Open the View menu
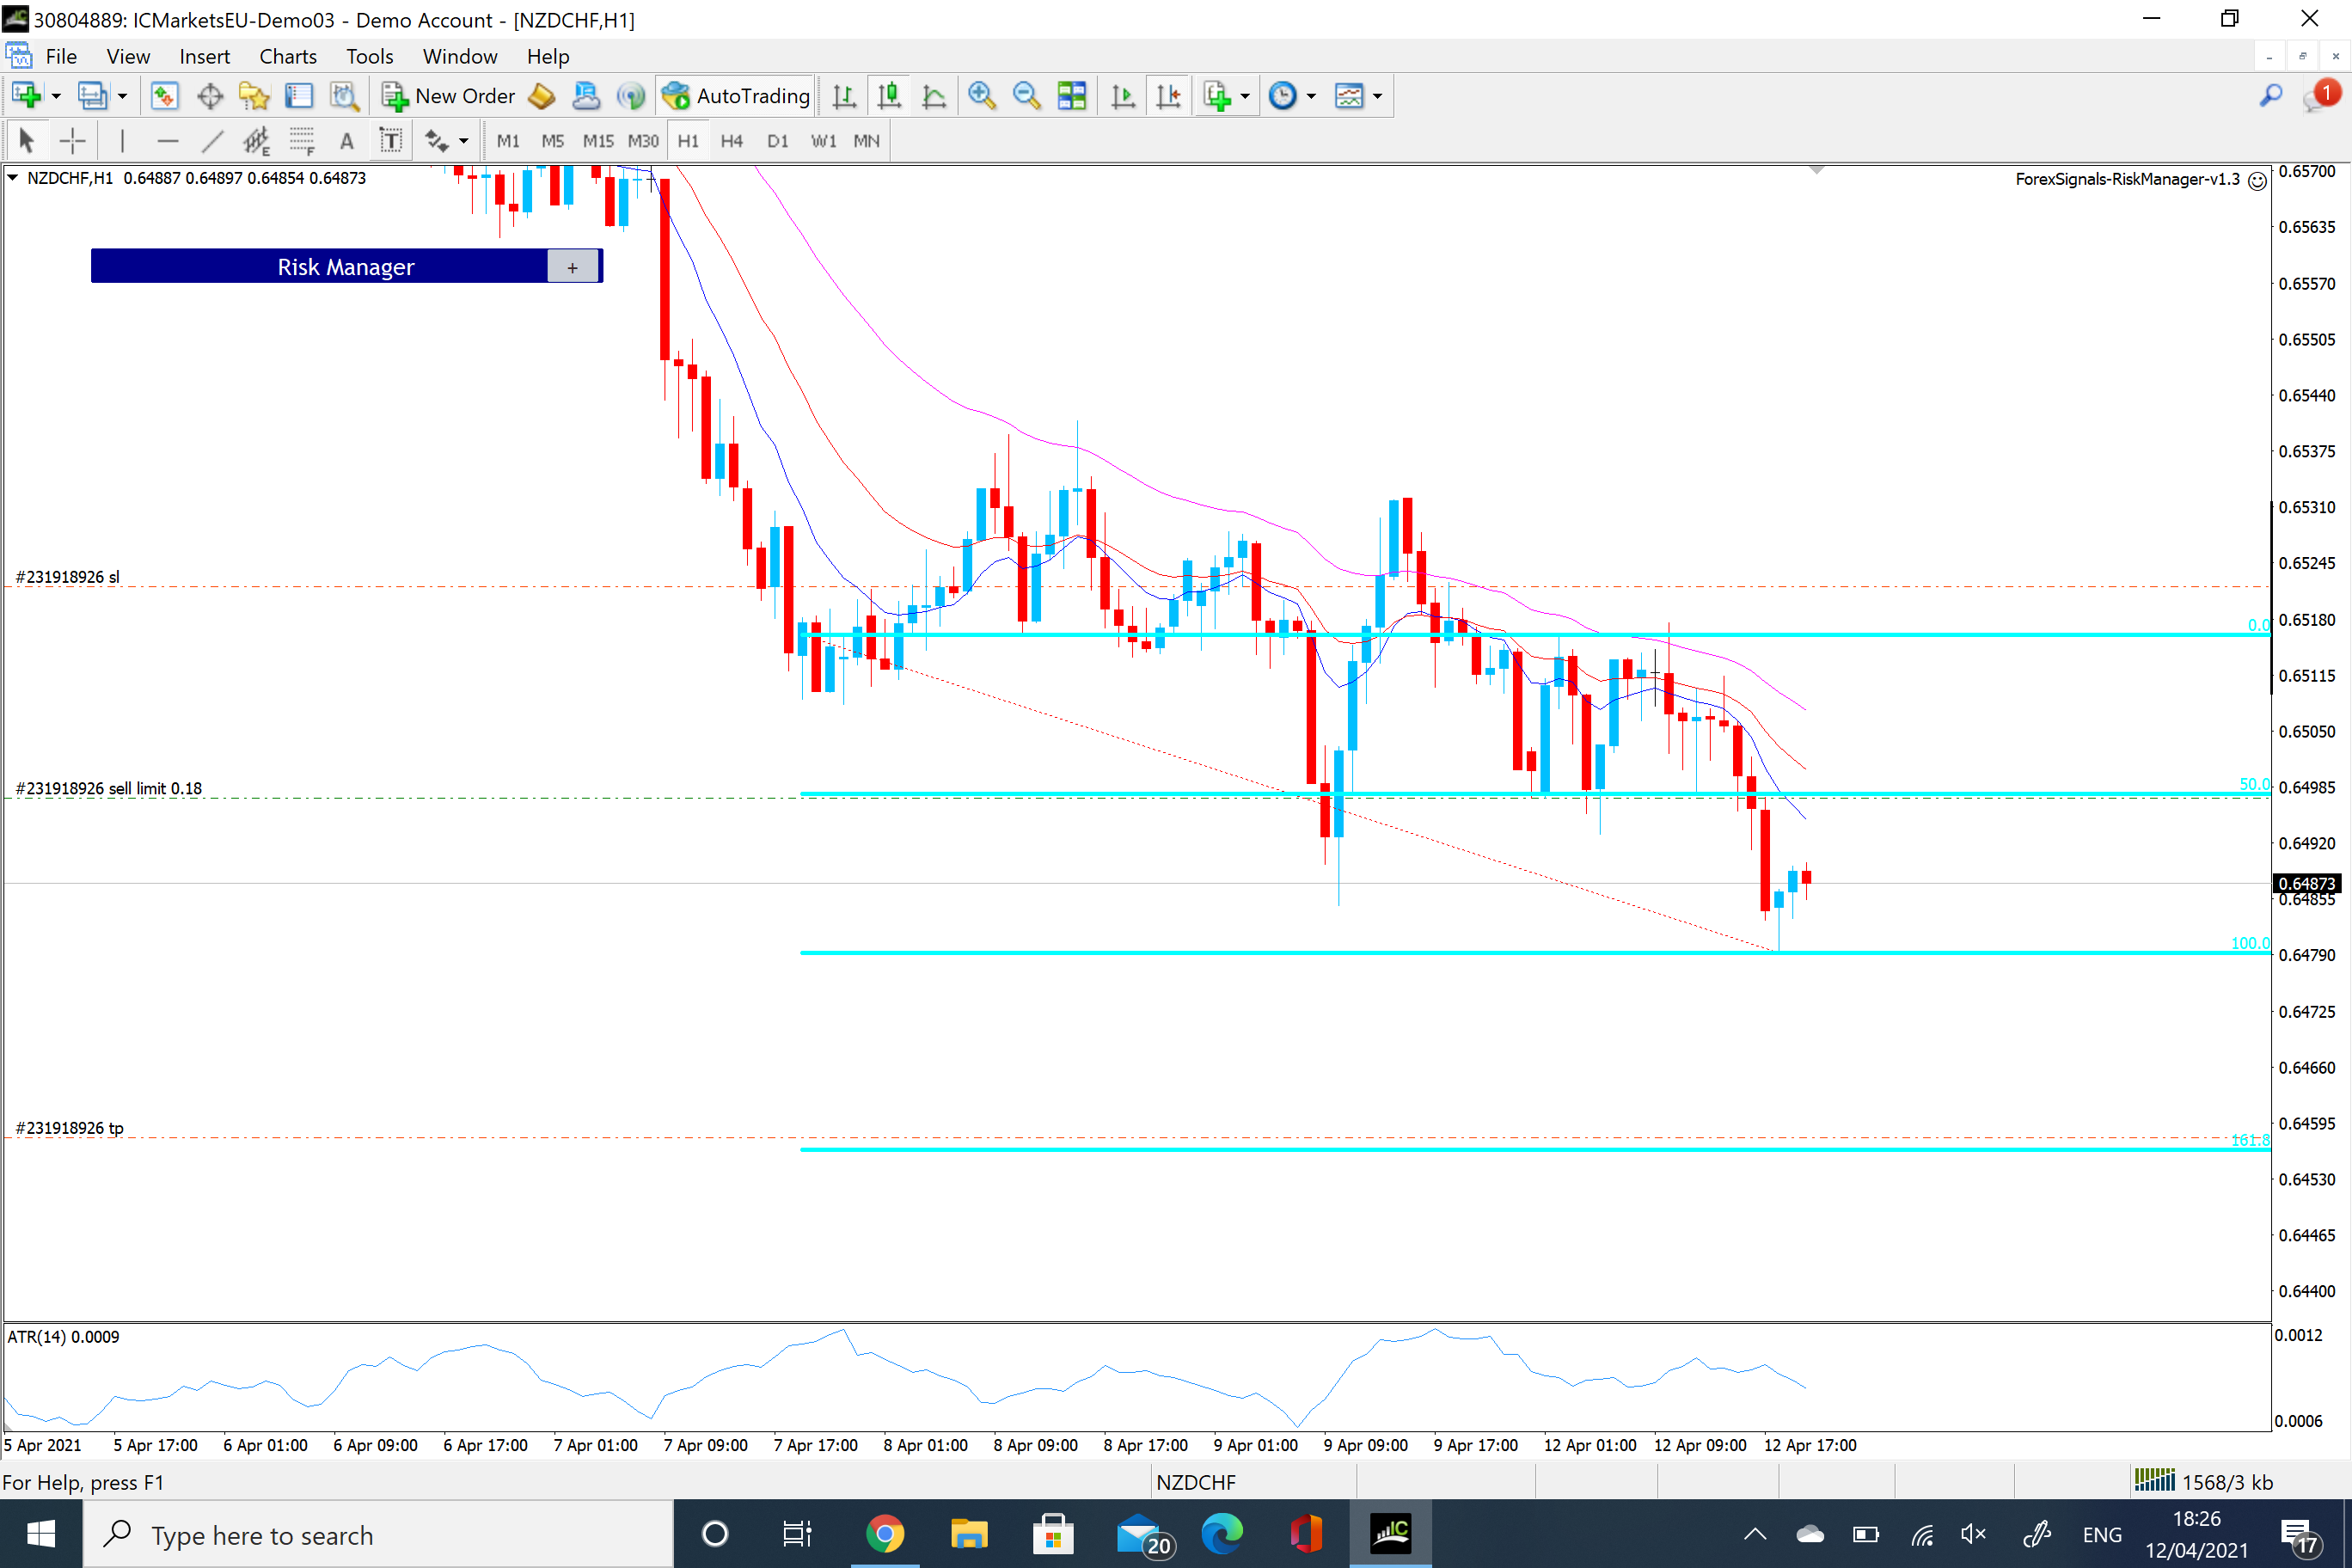The width and height of the screenshot is (2352, 1568). pyautogui.click(x=128, y=56)
